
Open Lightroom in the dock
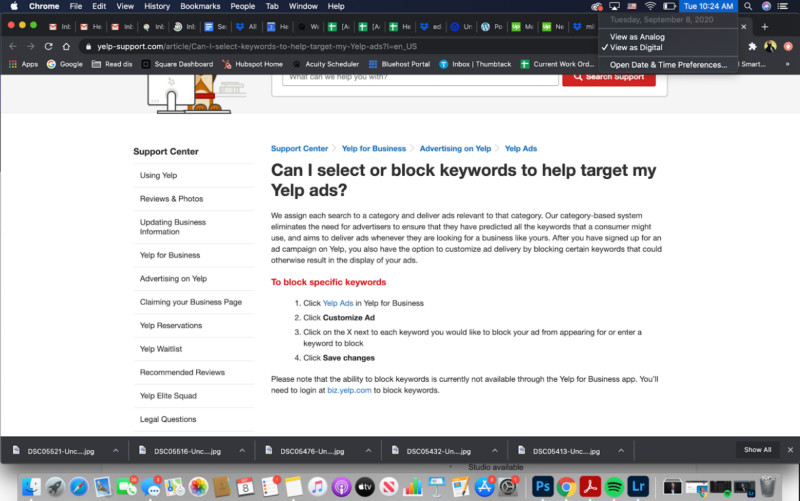tap(639, 487)
